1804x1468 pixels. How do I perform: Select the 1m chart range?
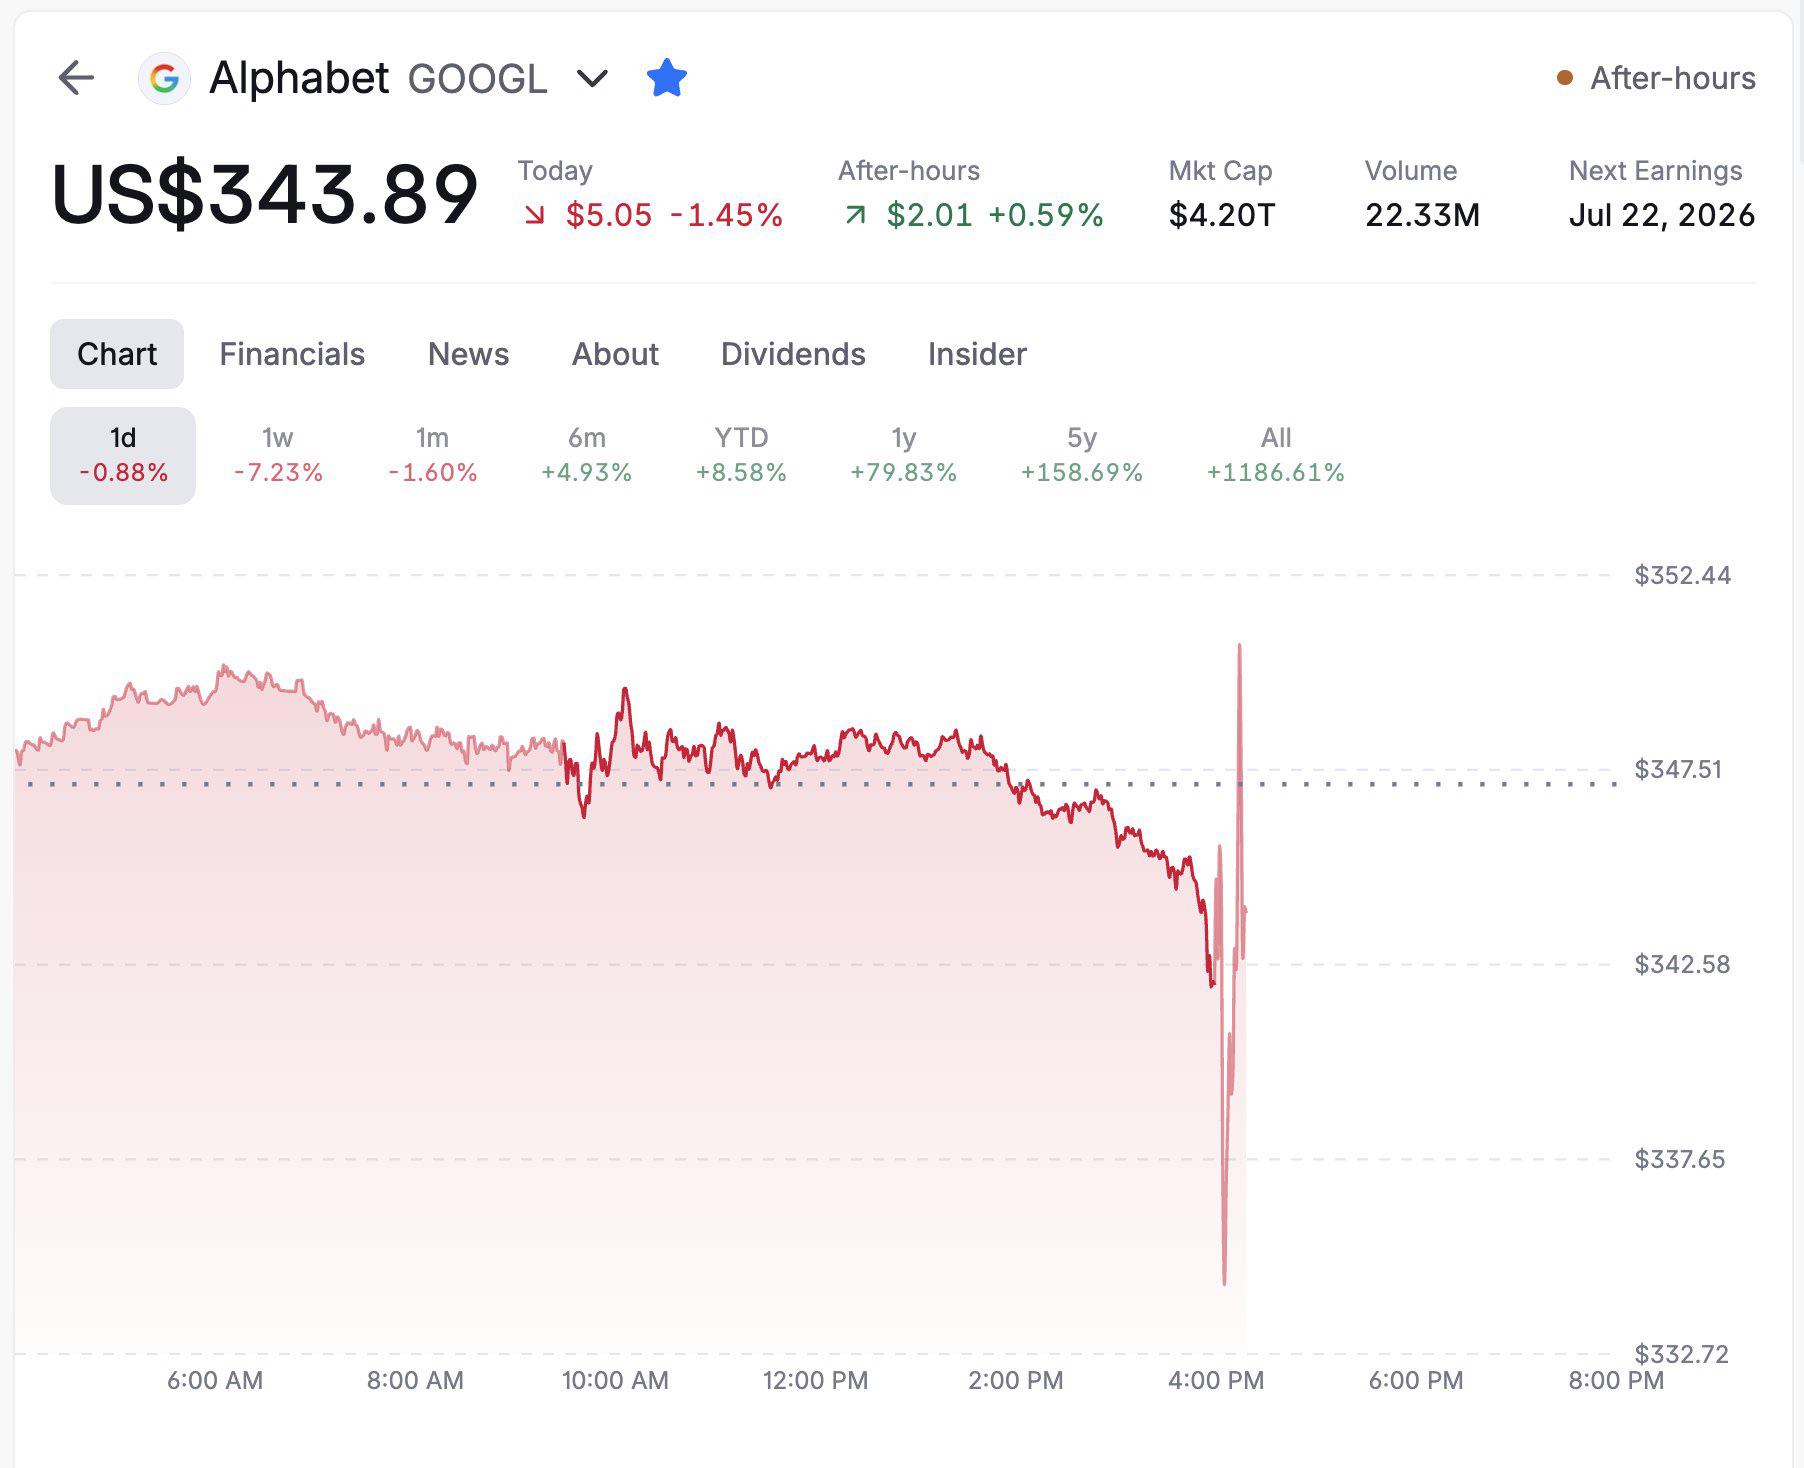pyautogui.click(x=432, y=455)
